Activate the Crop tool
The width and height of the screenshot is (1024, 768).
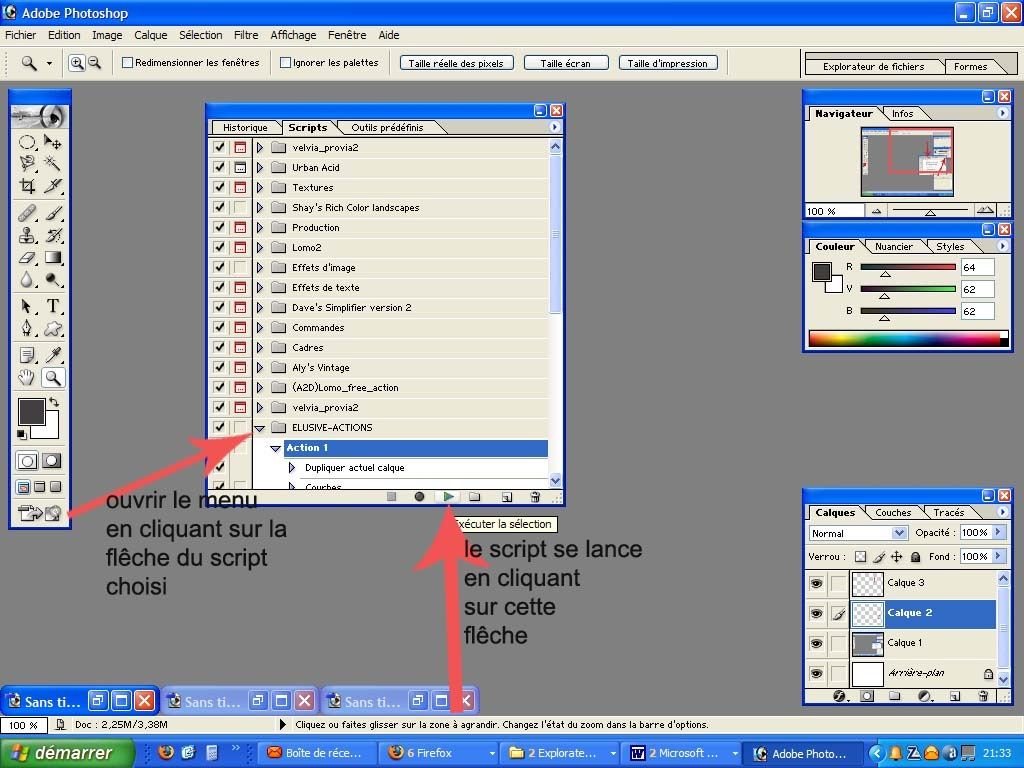click(27, 186)
